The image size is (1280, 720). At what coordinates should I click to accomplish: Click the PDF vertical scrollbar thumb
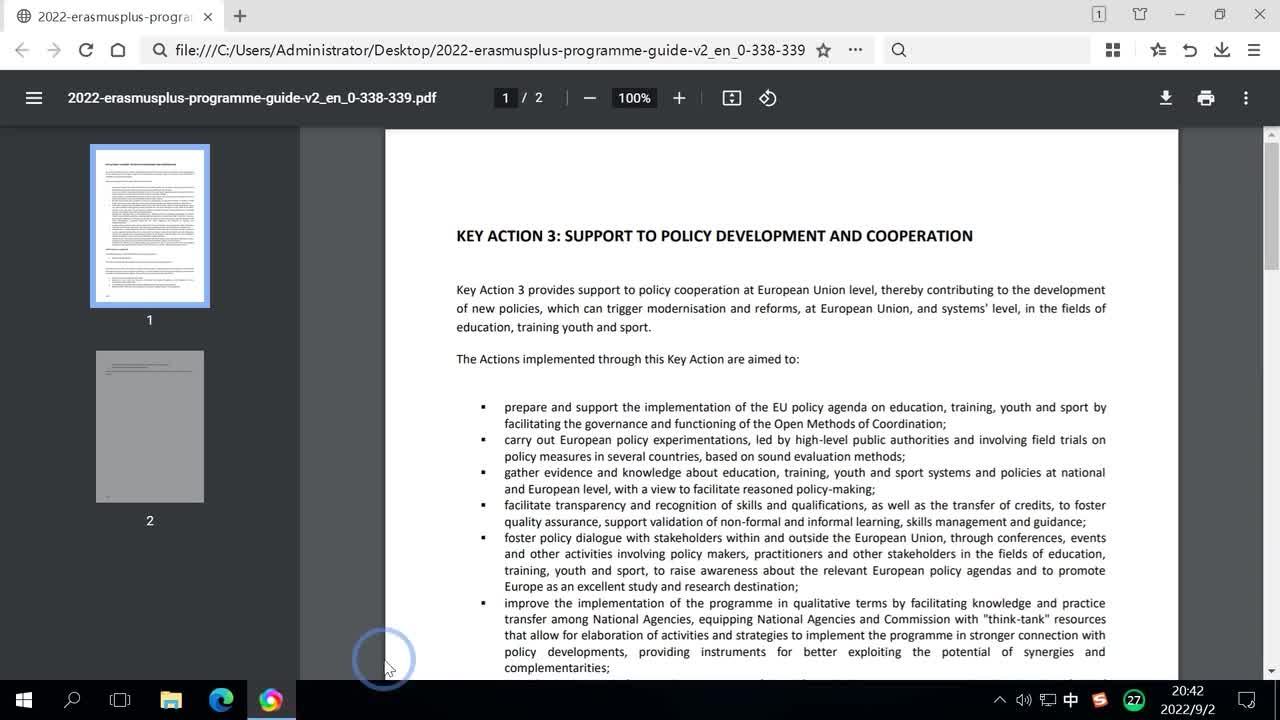click(x=1272, y=205)
